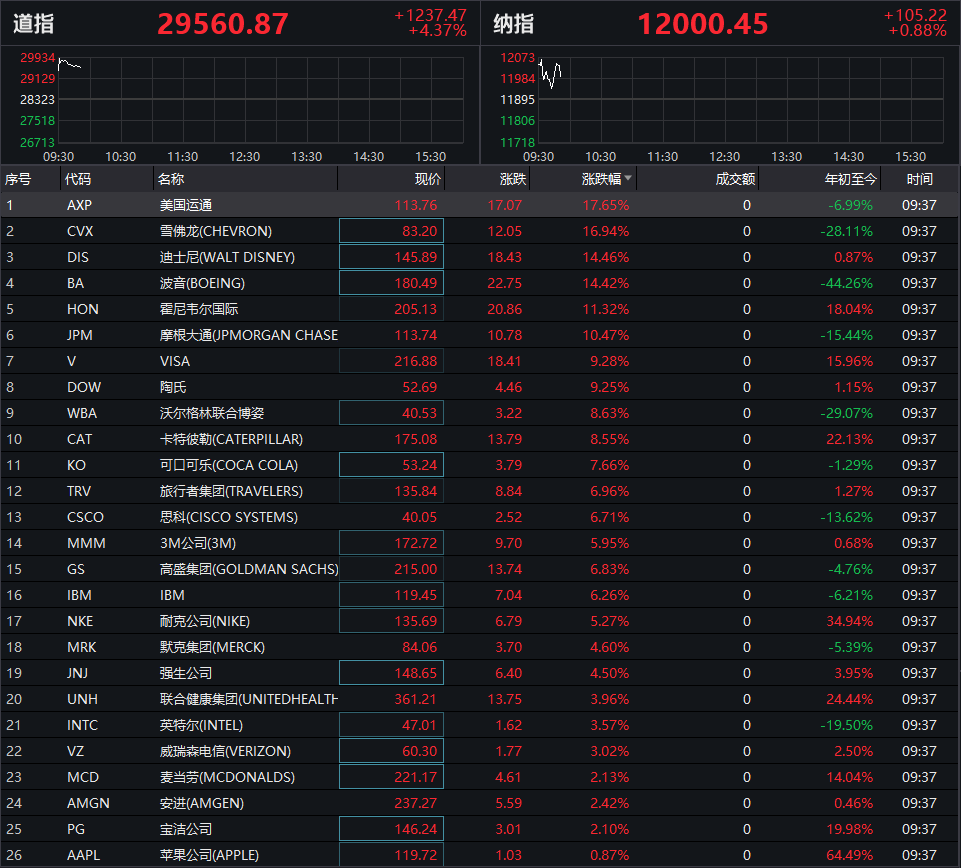Image resolution: width=961 pixels, height=868 pixels.
Task: Click the MCD ticker code
Action: click(83, 777)
